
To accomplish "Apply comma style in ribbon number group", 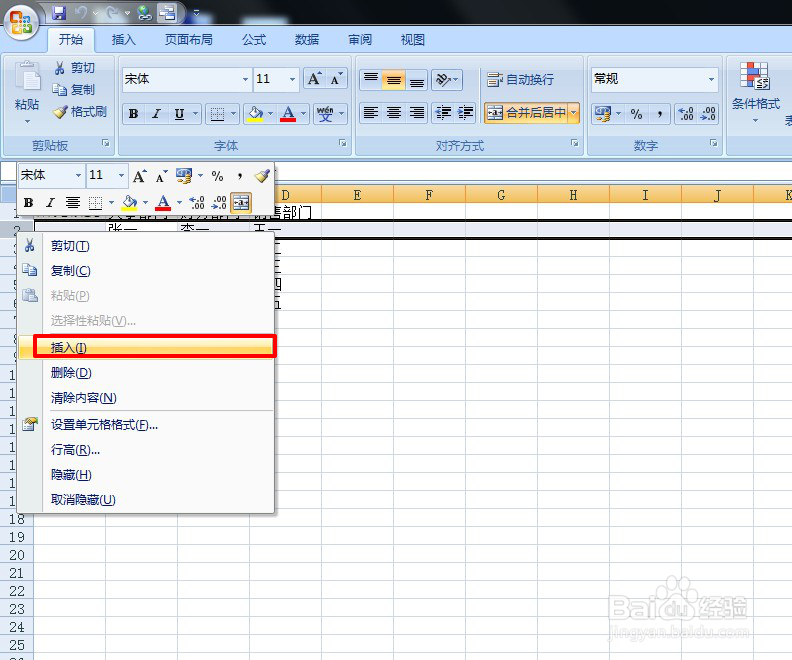I will [x=659, y=114].
